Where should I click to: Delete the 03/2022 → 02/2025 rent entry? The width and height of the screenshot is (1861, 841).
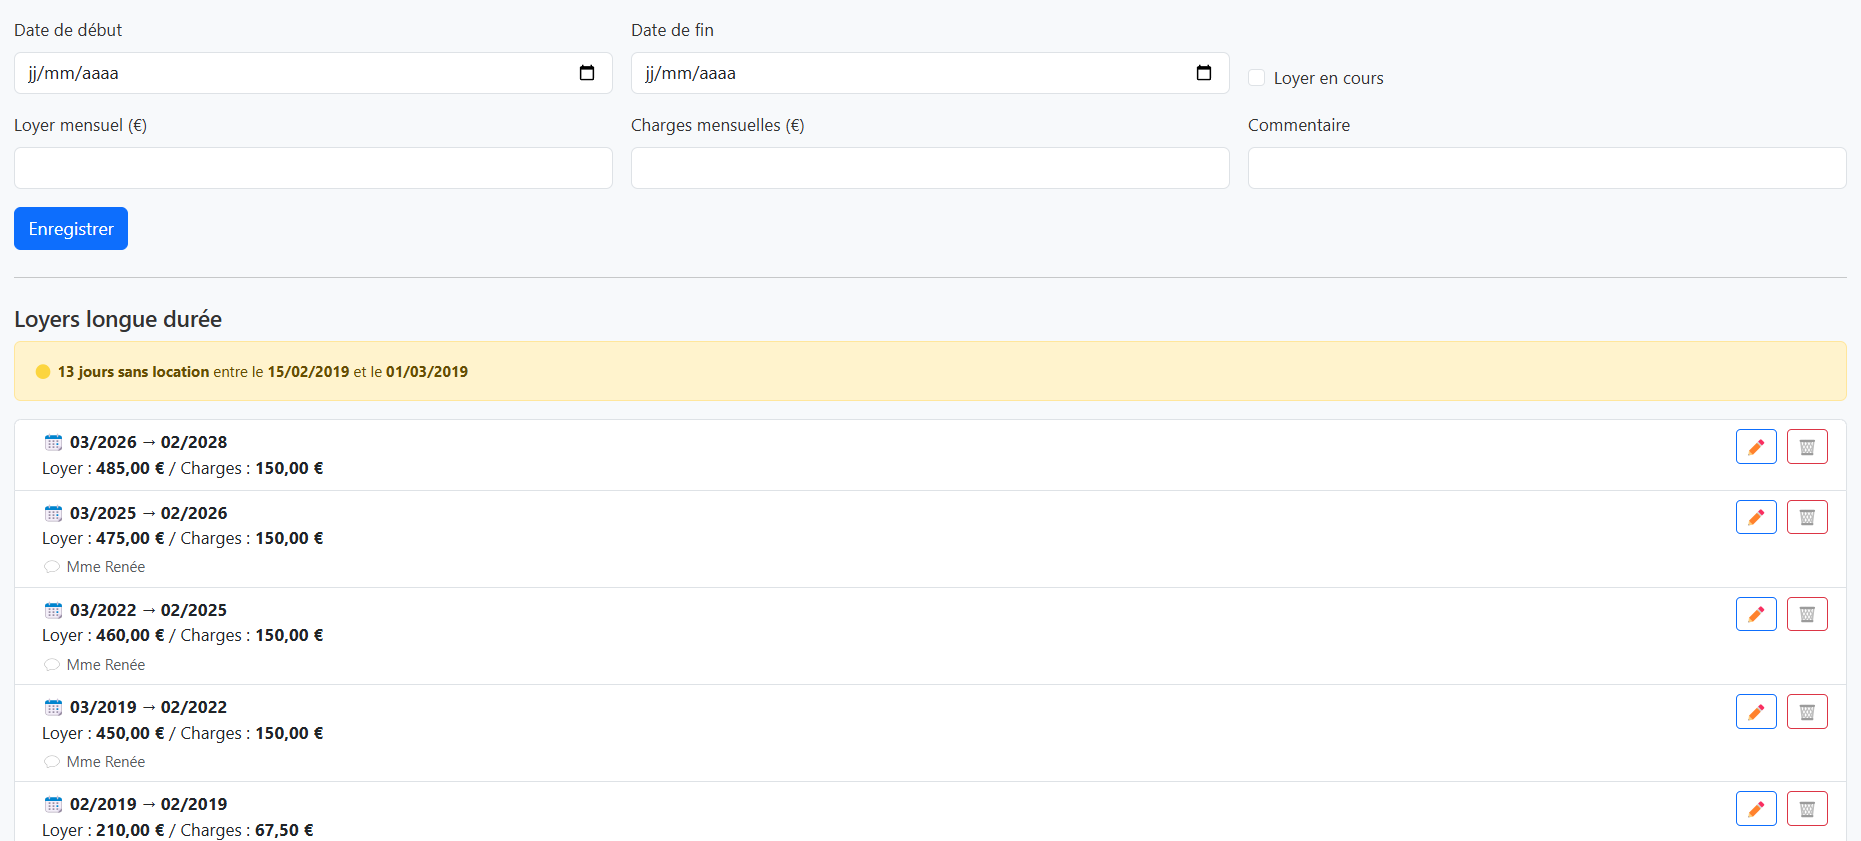pos(1806,614)
